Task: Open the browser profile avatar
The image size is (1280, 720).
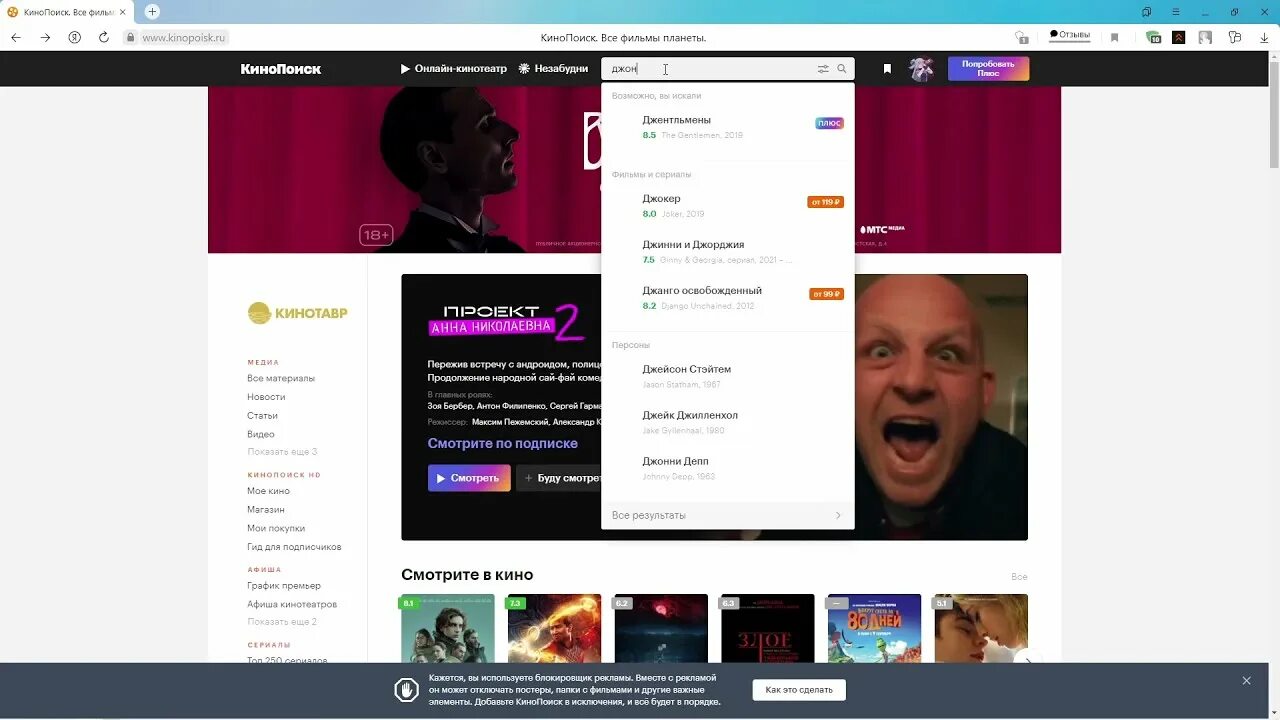Action: pyautogui.click(x=1205, y=37)
